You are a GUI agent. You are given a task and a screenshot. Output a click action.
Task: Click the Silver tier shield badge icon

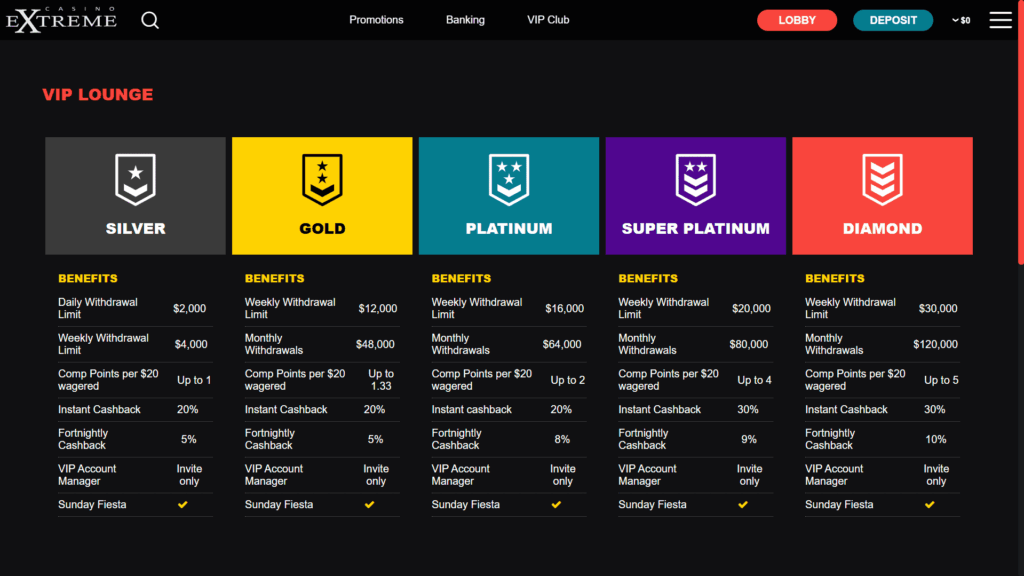coord(135,180)
